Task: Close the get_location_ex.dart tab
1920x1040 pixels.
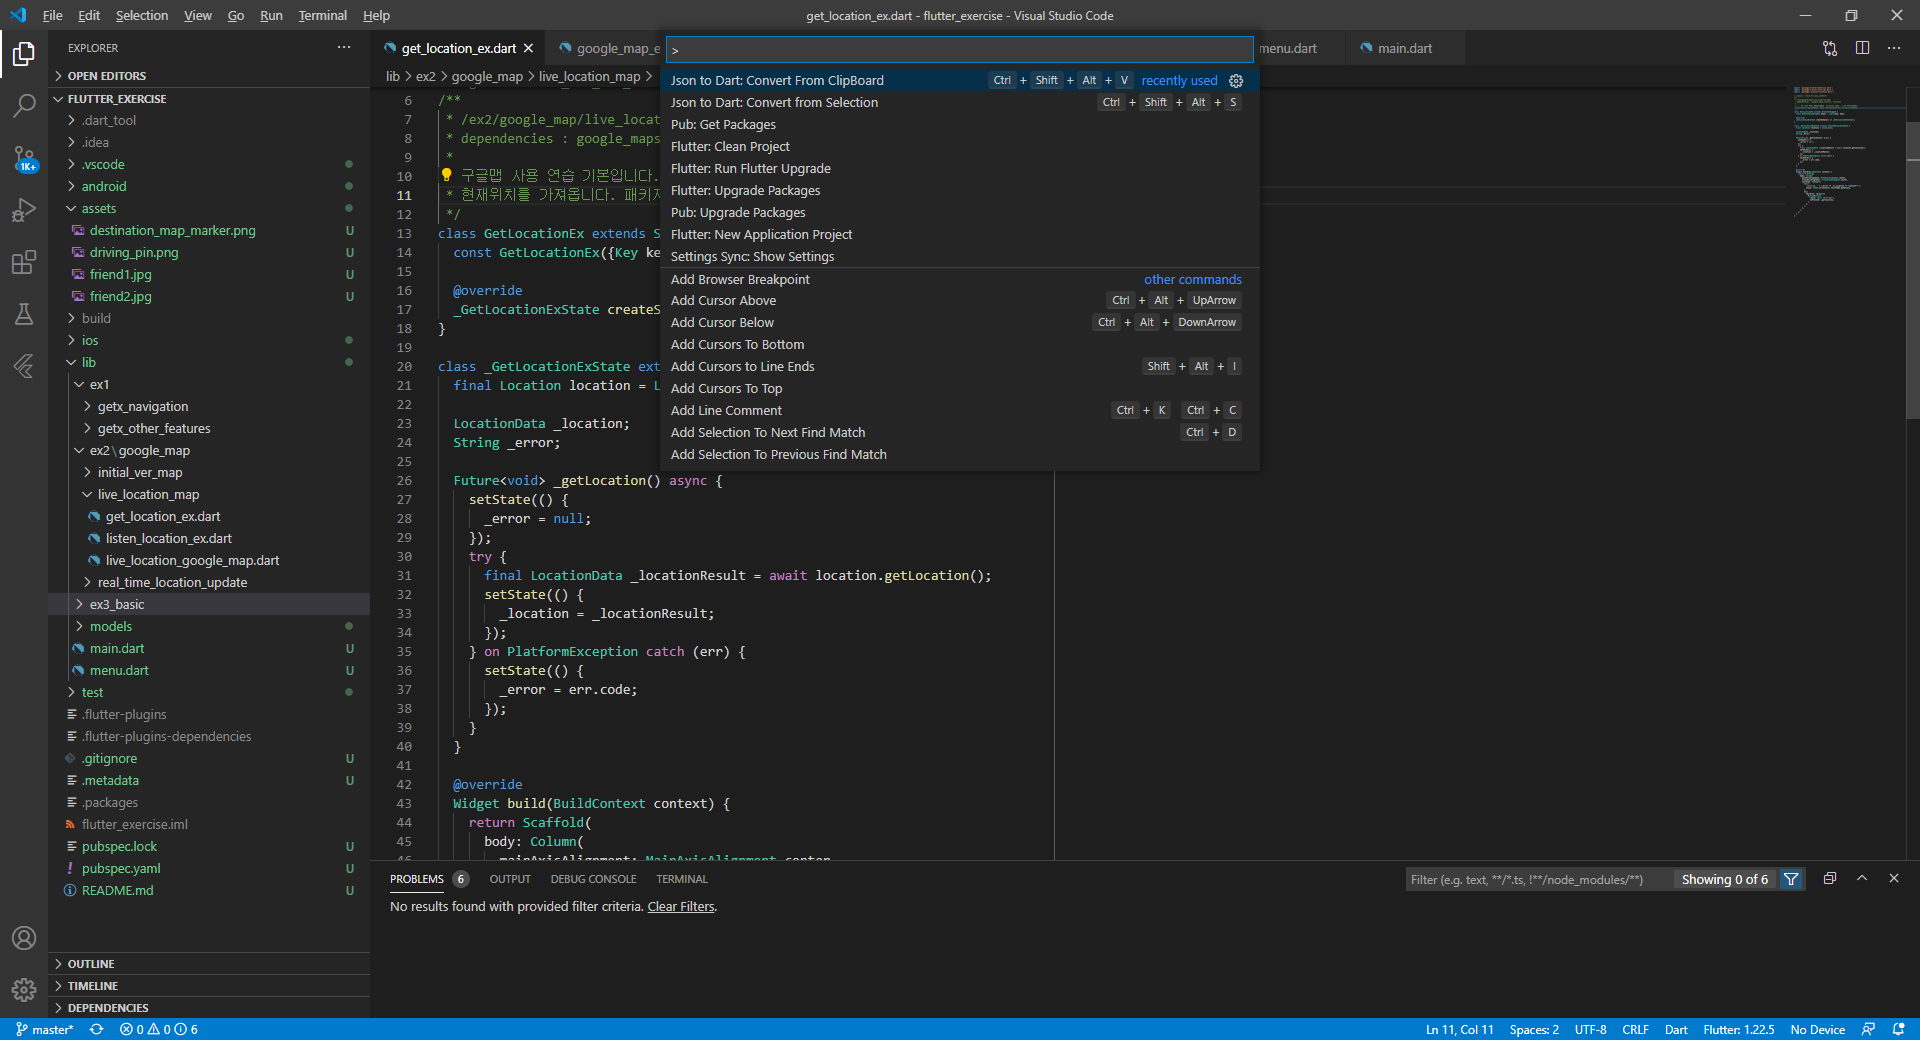Action: [x=528, y=48]
